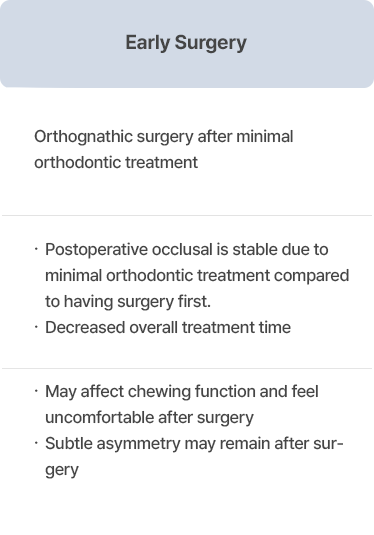The height and width of the screenshot is (535, 374).
Task: Click the 'orthodontic treatment' description line
Action: pyautogui.click(x=116, y=162)
